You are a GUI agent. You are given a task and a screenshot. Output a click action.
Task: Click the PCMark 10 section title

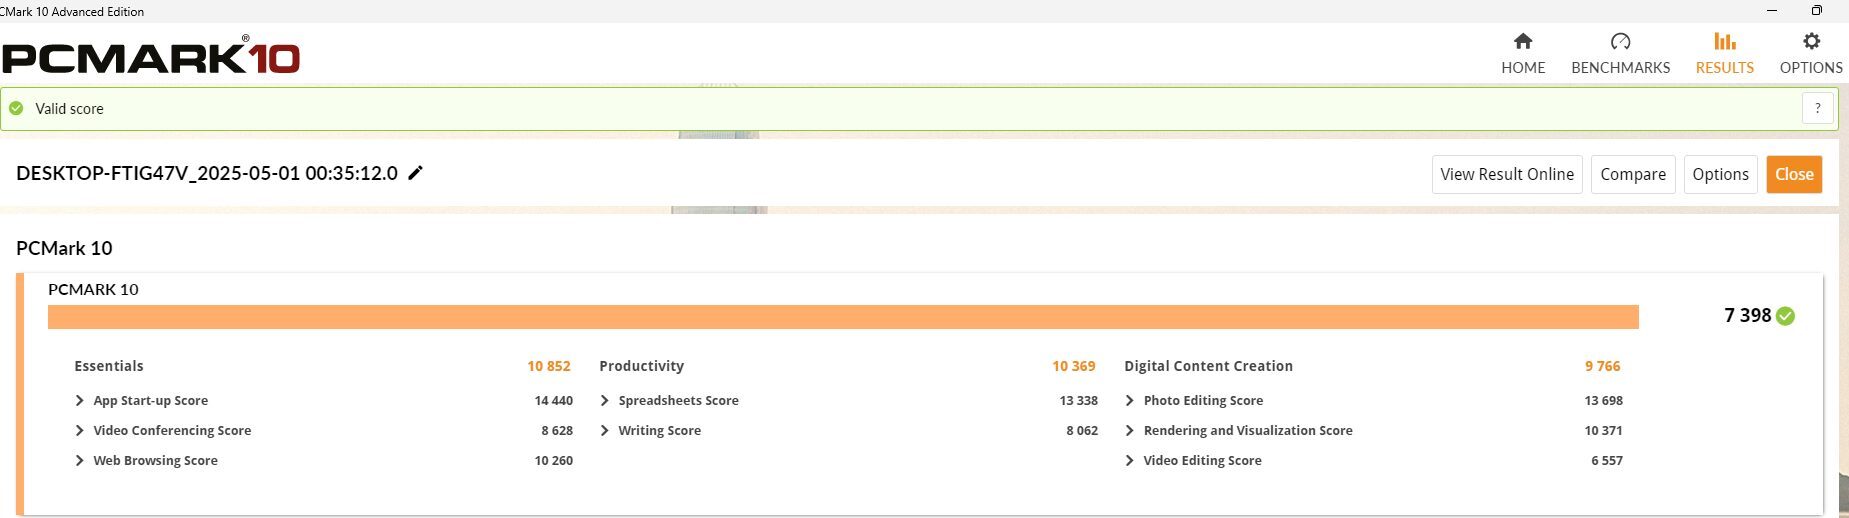[x=64, y=248]
